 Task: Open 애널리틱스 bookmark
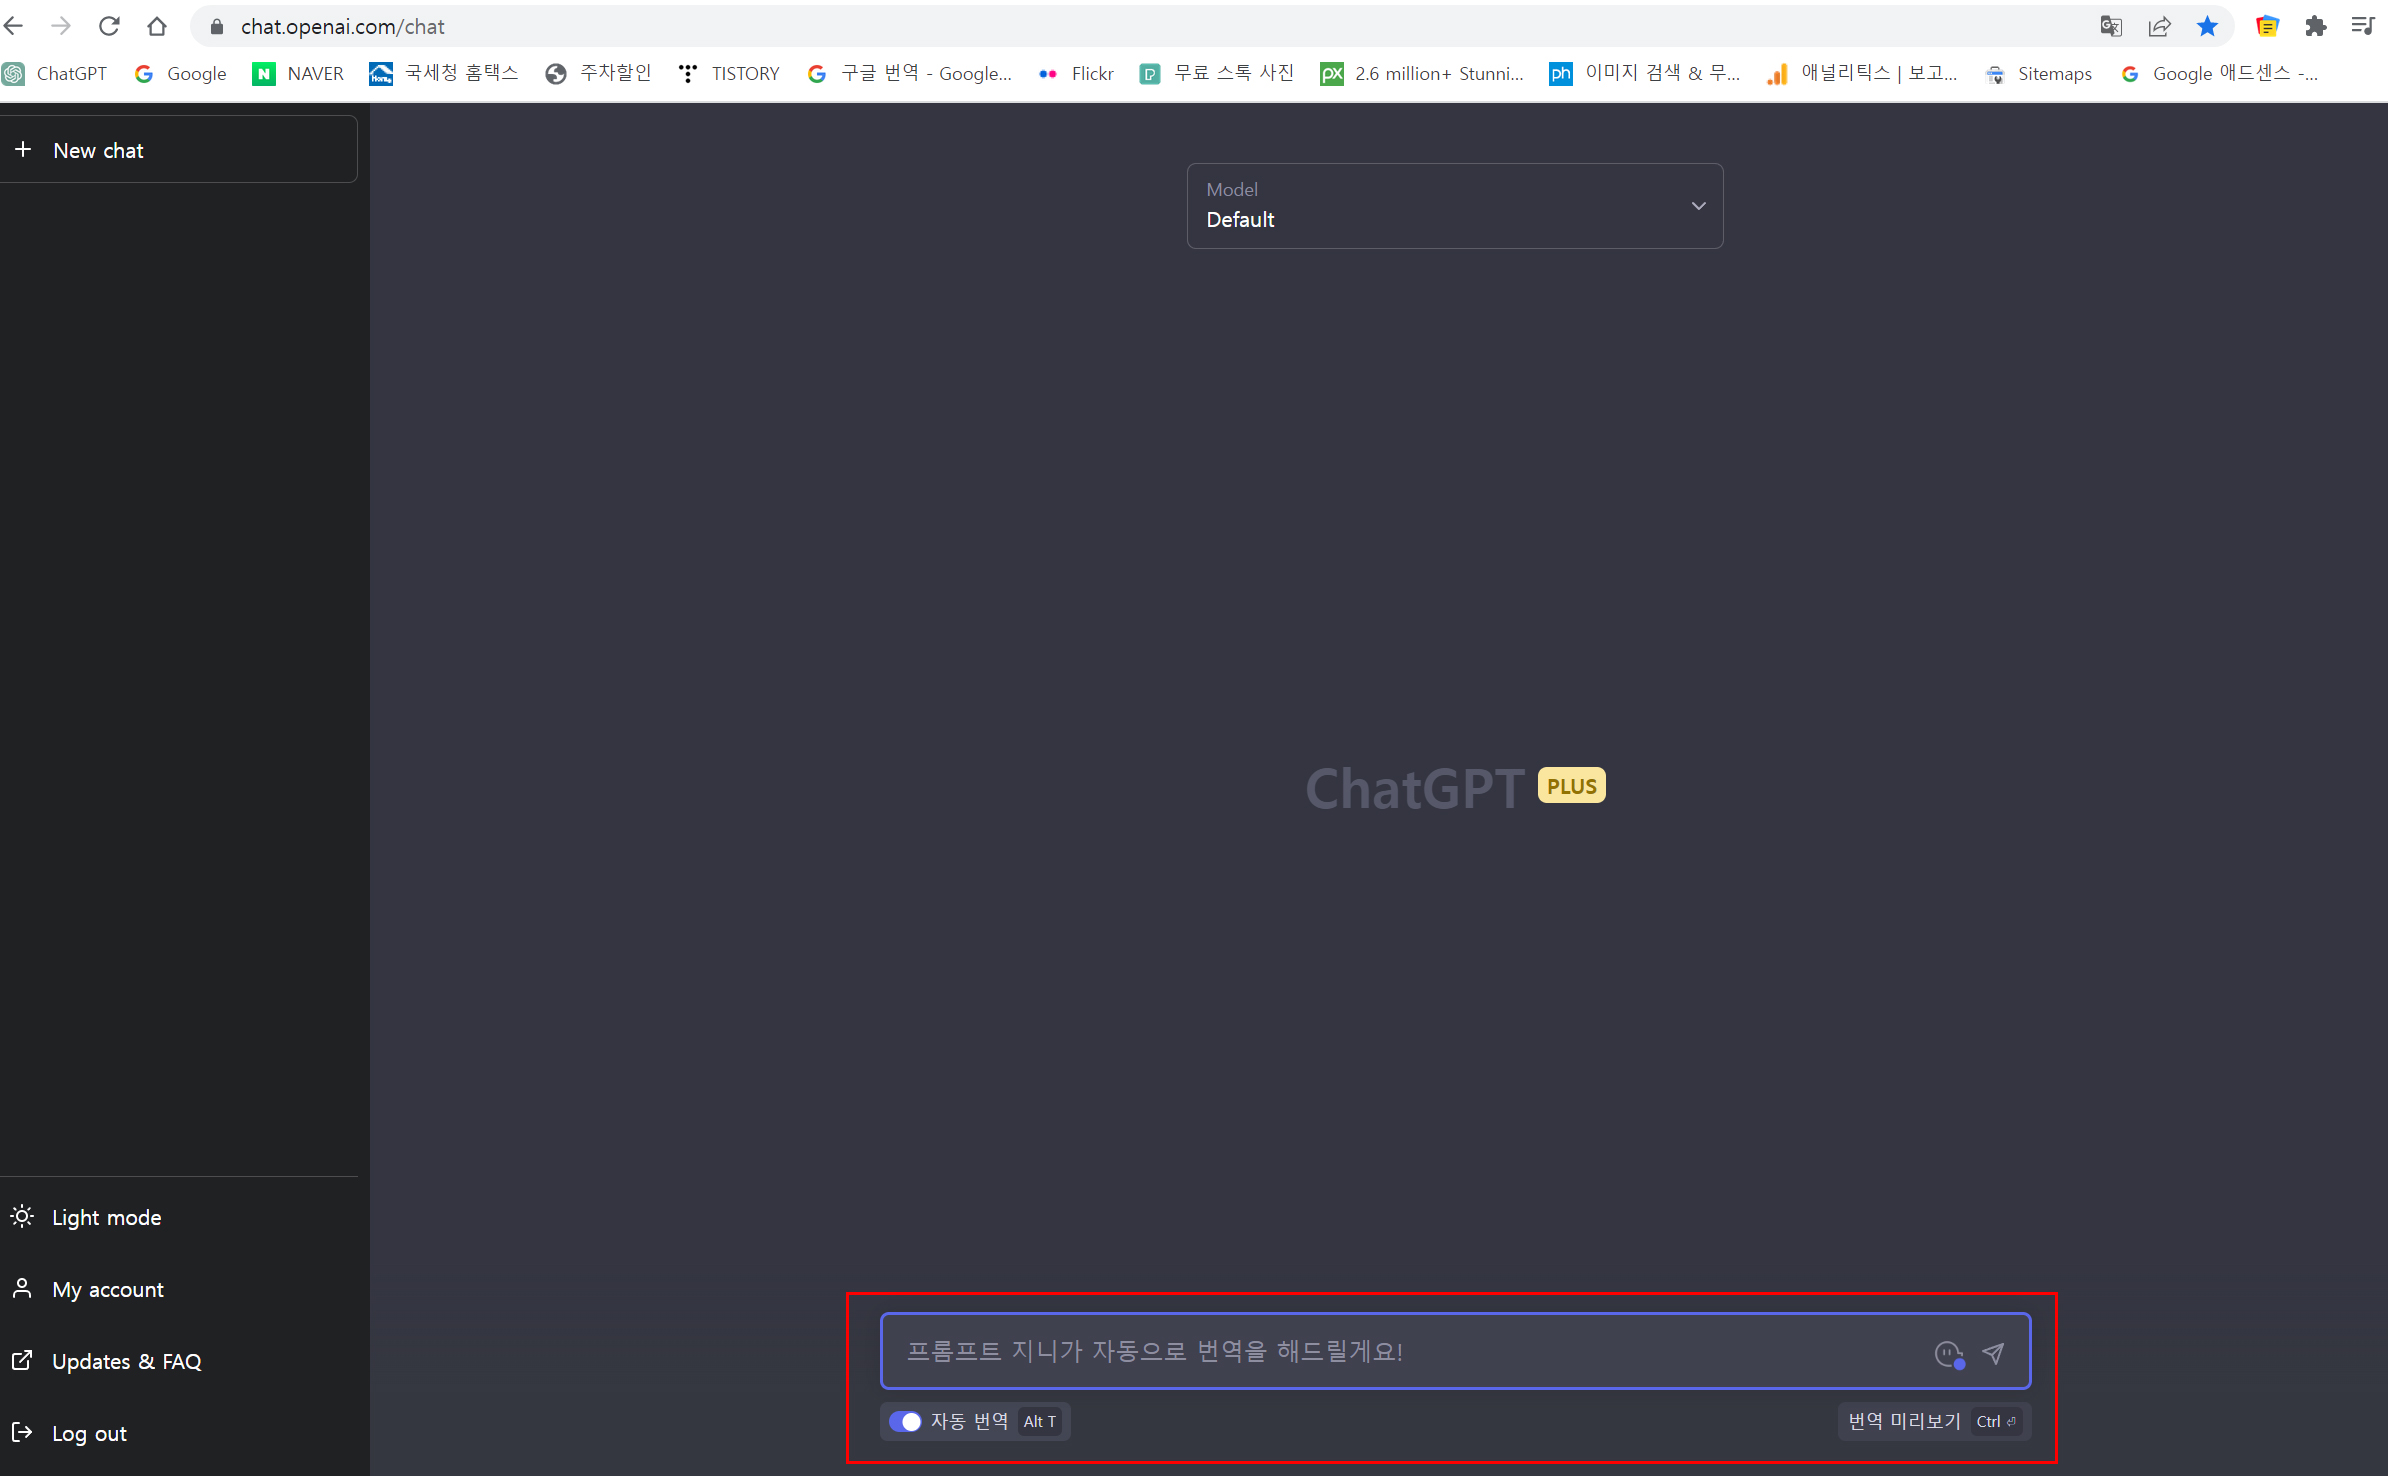[1862, 73]
